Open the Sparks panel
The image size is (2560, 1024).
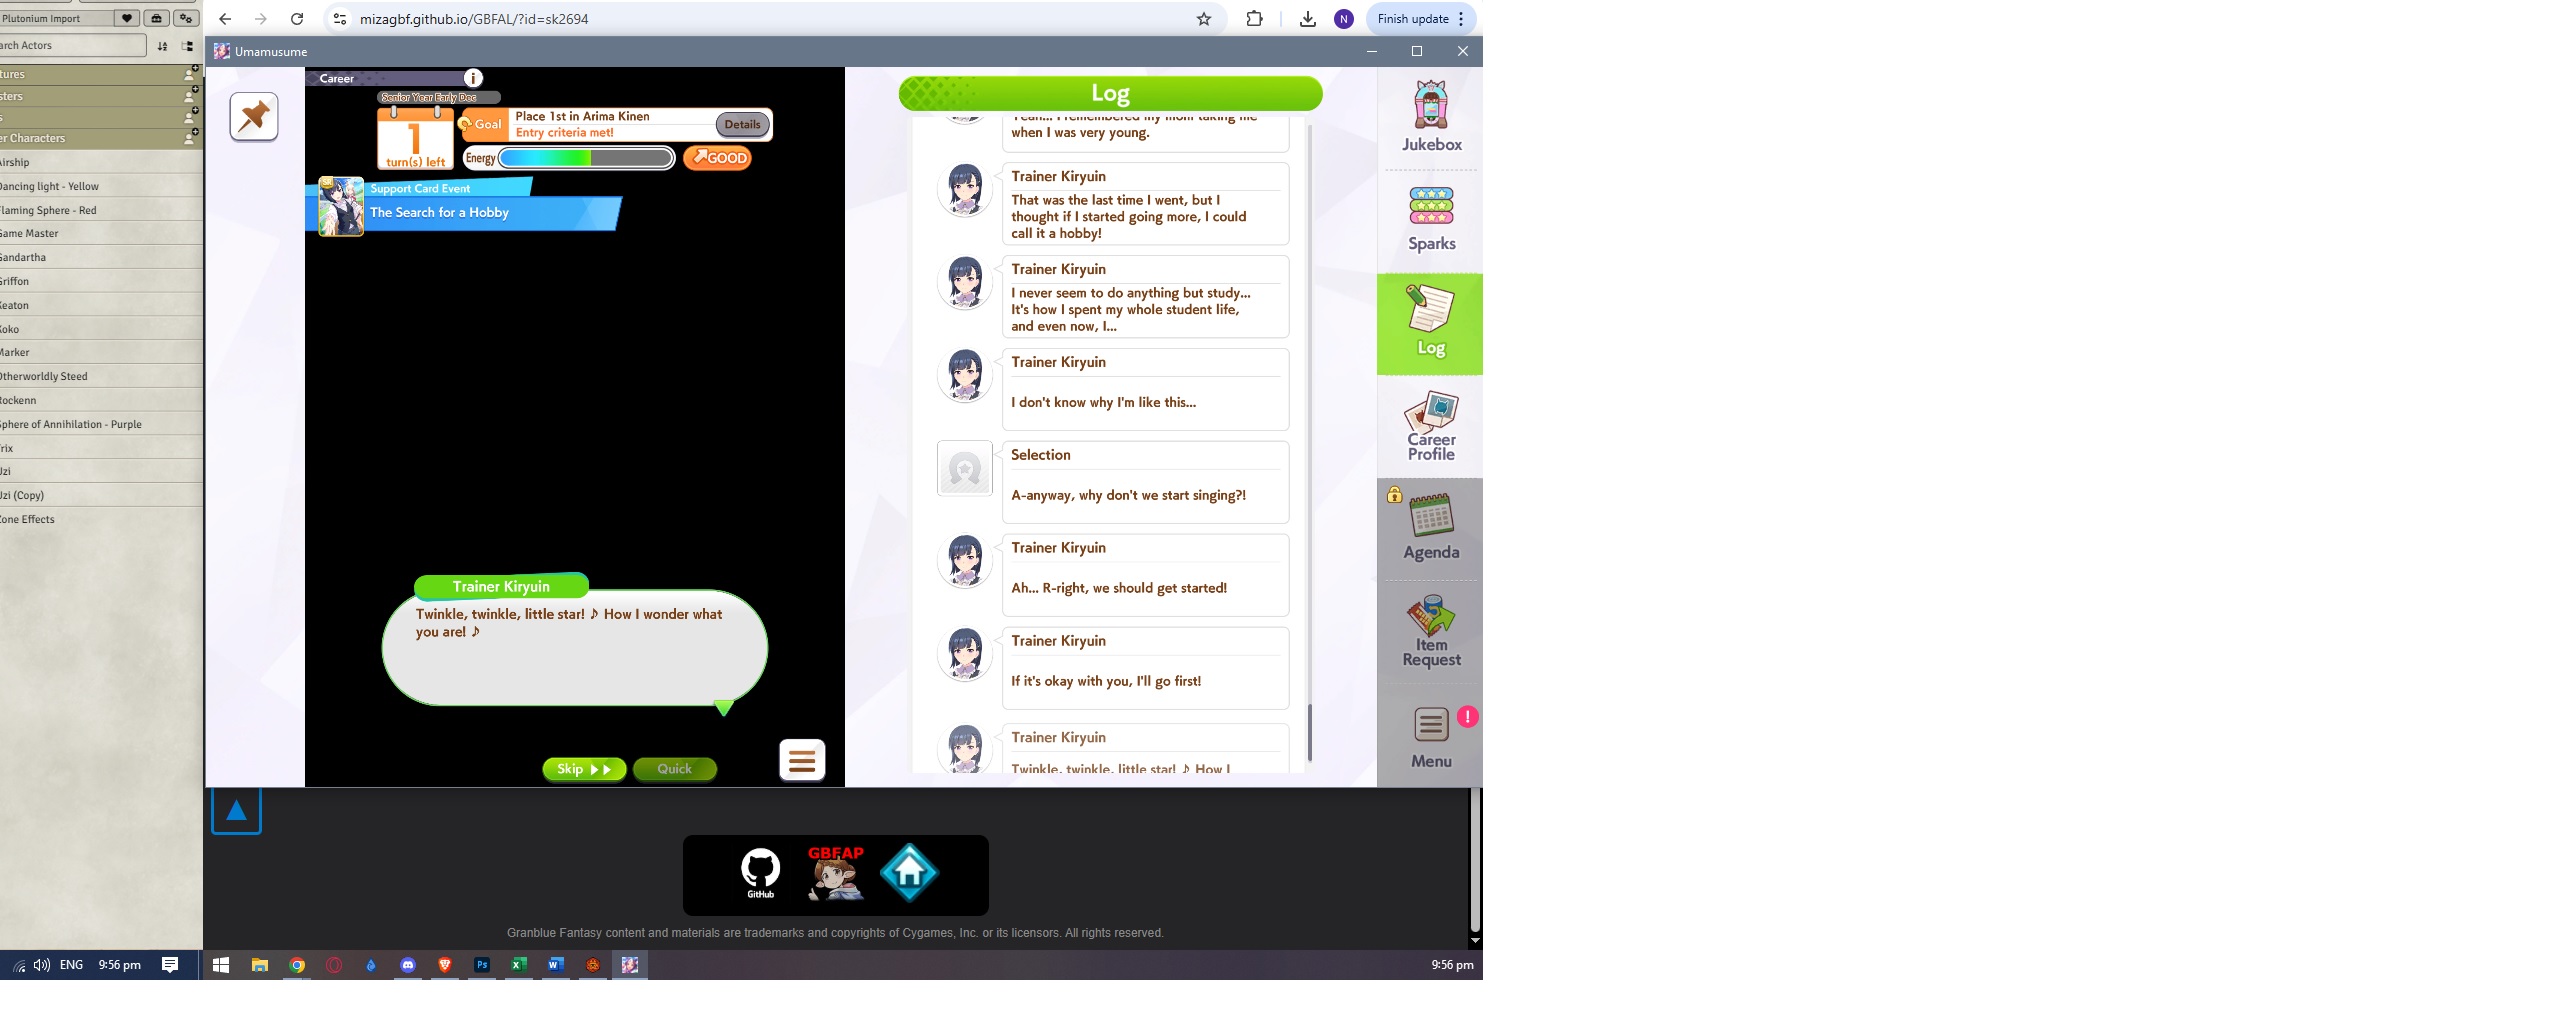(1431, 220)
